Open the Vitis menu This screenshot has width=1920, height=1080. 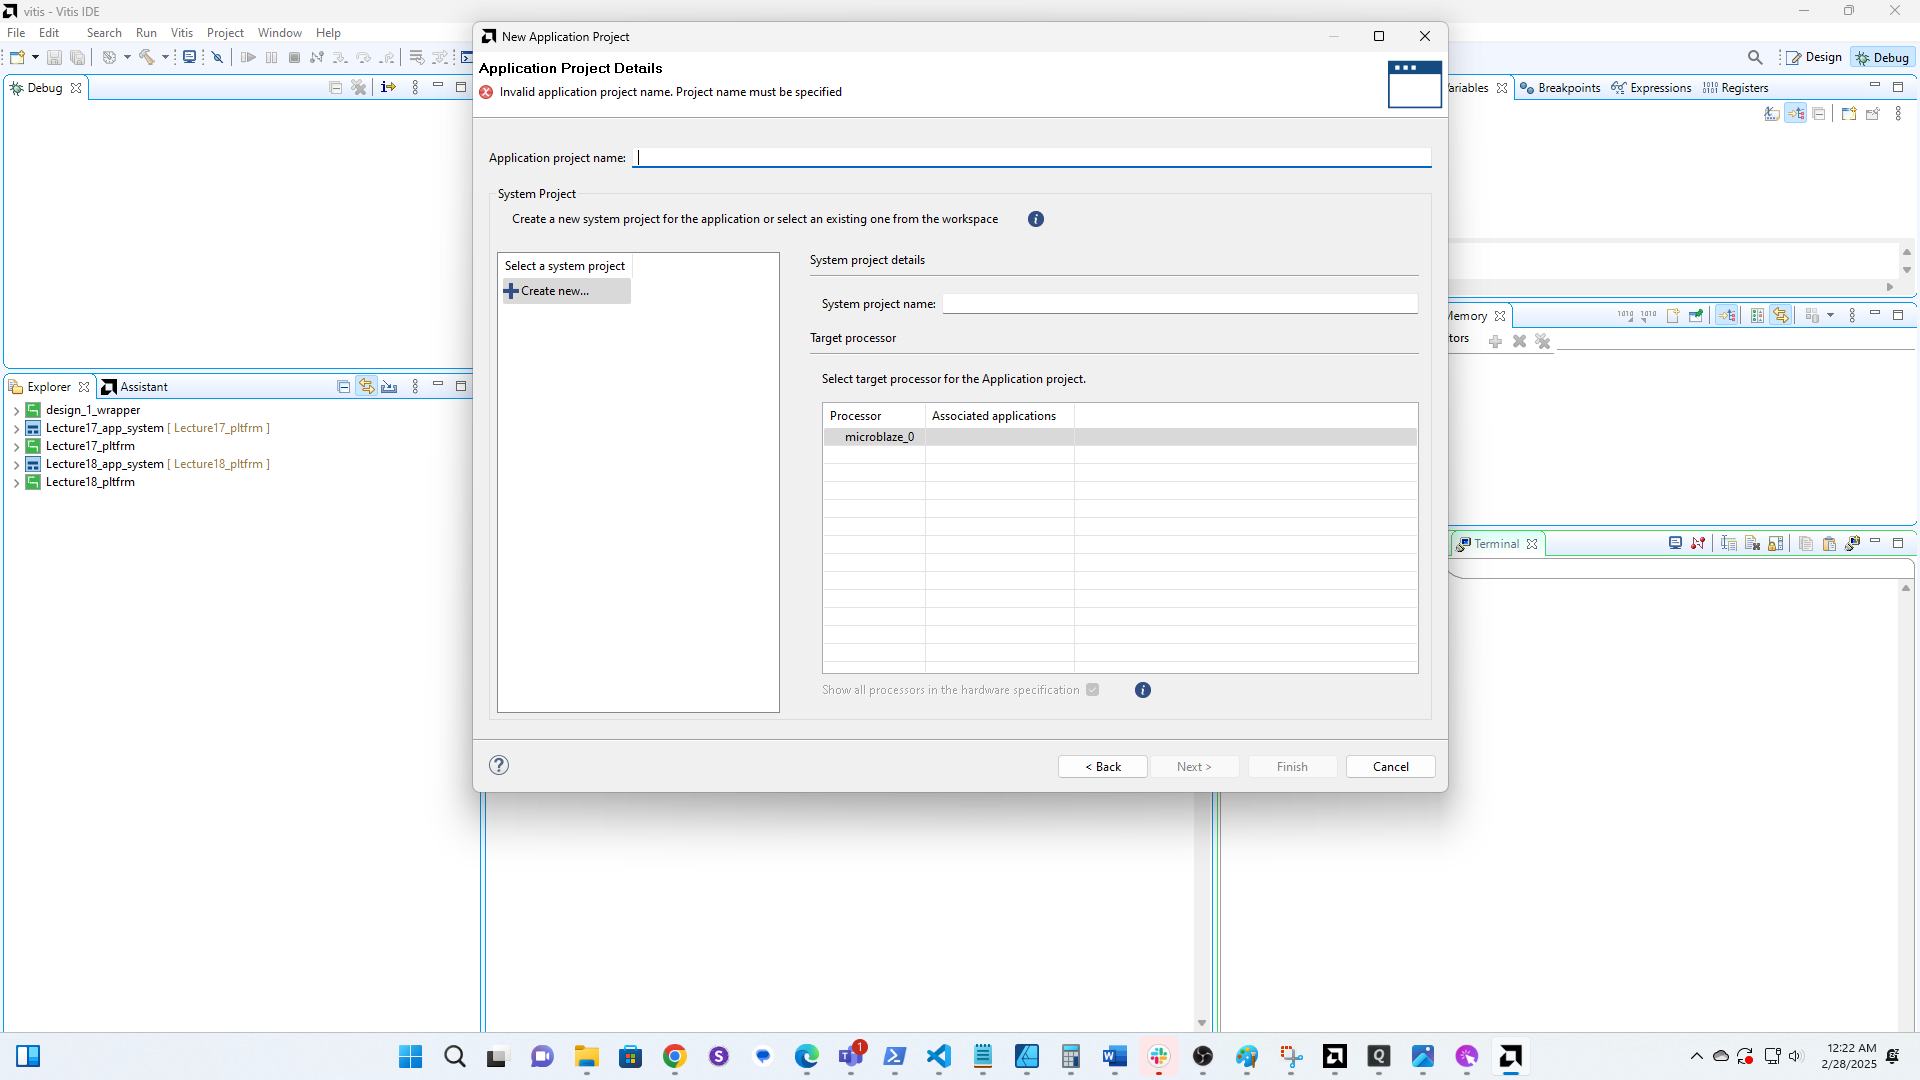[x=181, y=33]
